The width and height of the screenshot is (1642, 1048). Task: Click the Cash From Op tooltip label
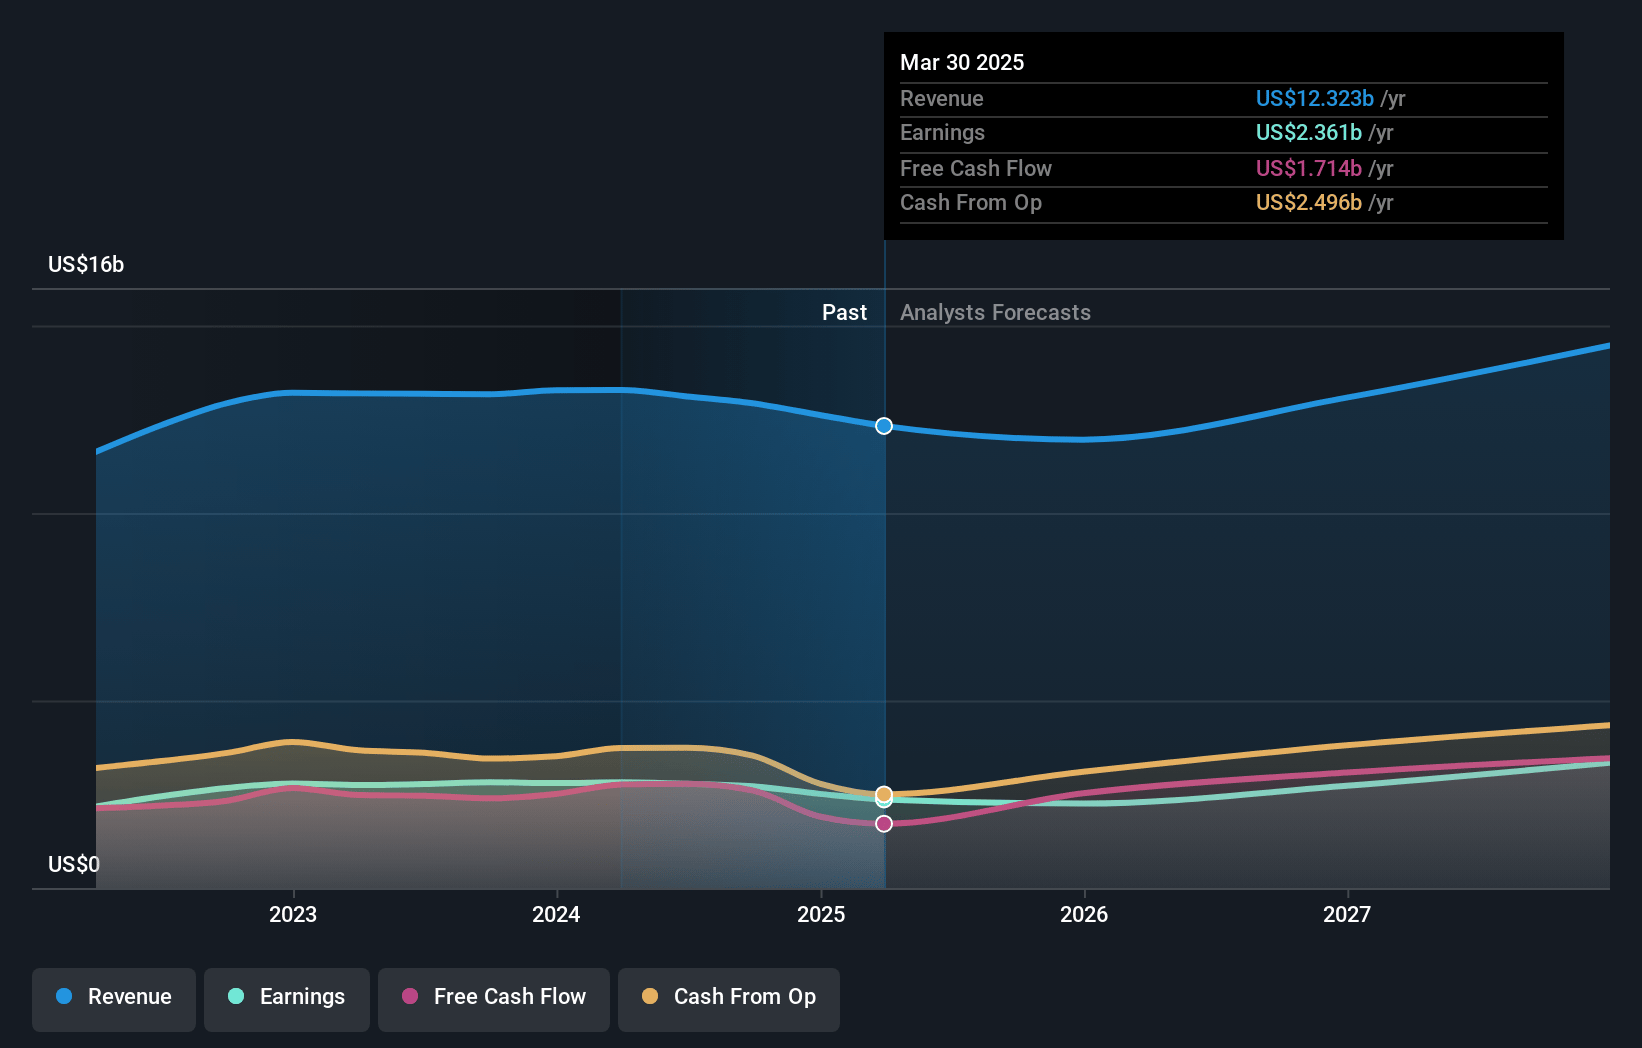point(971,202)
